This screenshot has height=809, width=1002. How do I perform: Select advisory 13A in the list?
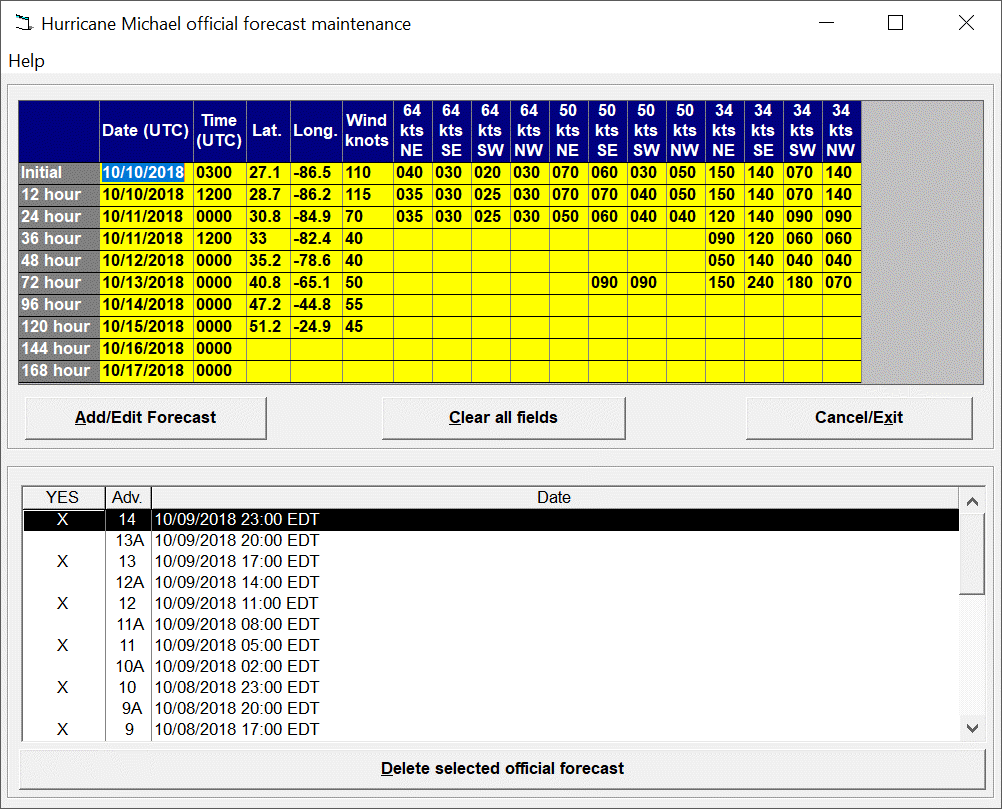point(127,541)
